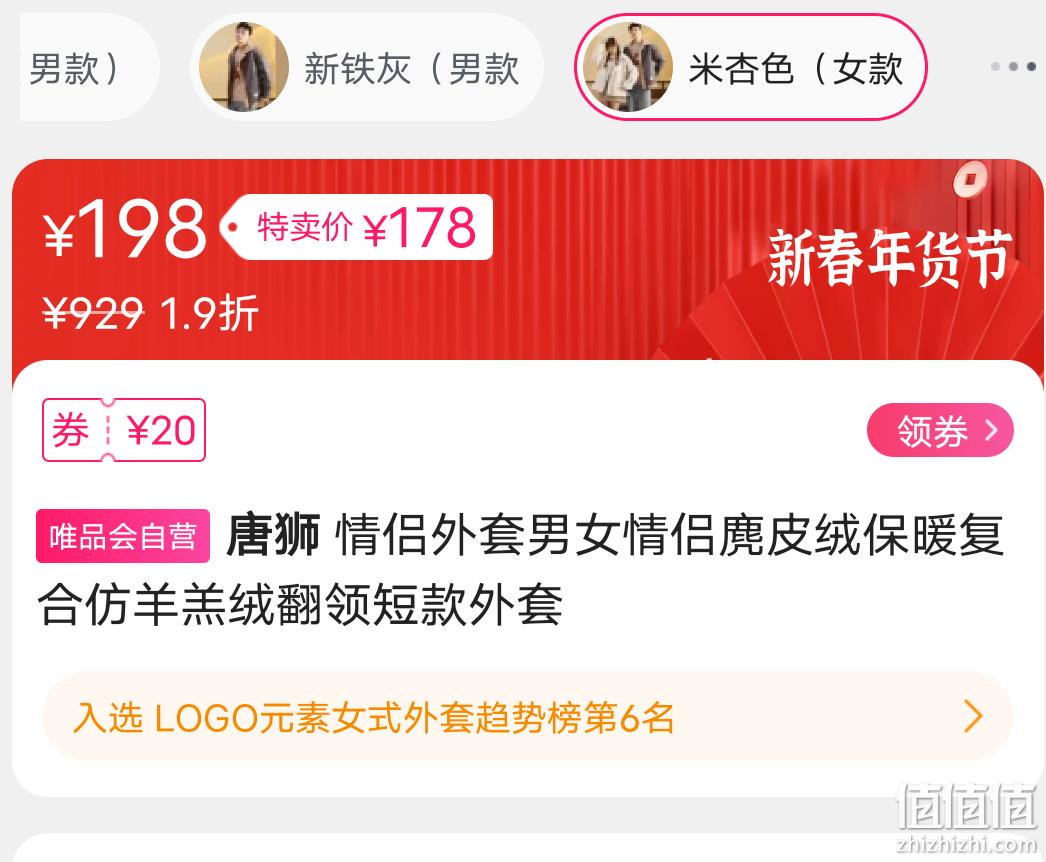Open the 唐狮 brand name link
This screenshot has height=862, width=1046.
click(x=274, y=534)
